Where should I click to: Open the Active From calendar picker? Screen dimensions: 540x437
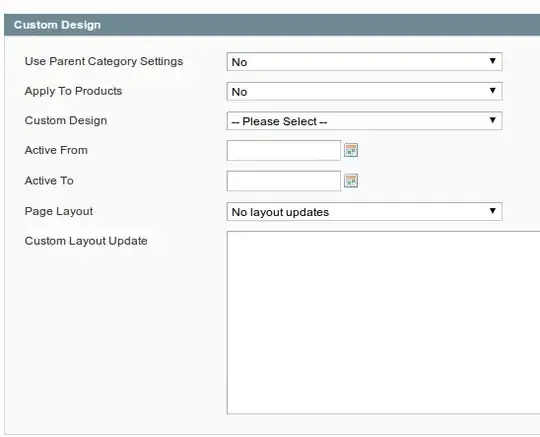351,150
